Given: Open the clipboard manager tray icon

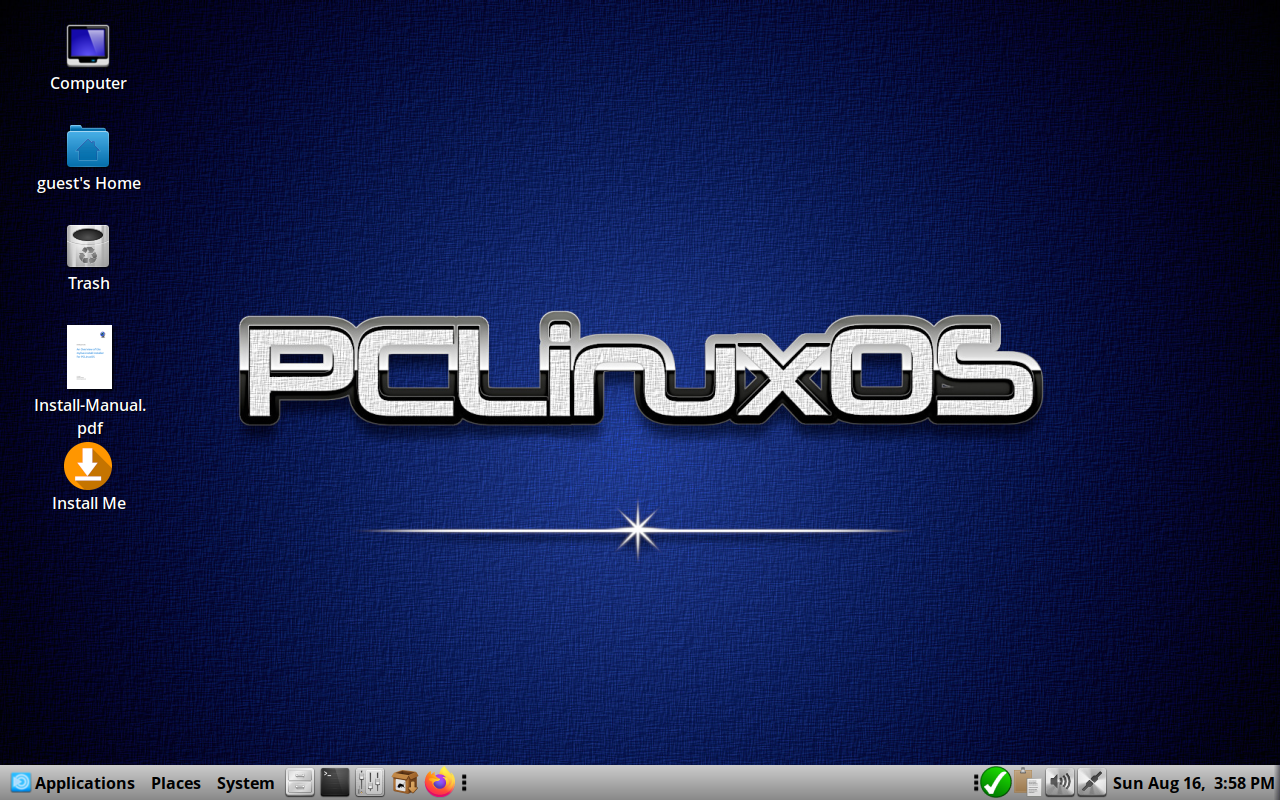Looking at the screenshot, I should click(1027, 782).
